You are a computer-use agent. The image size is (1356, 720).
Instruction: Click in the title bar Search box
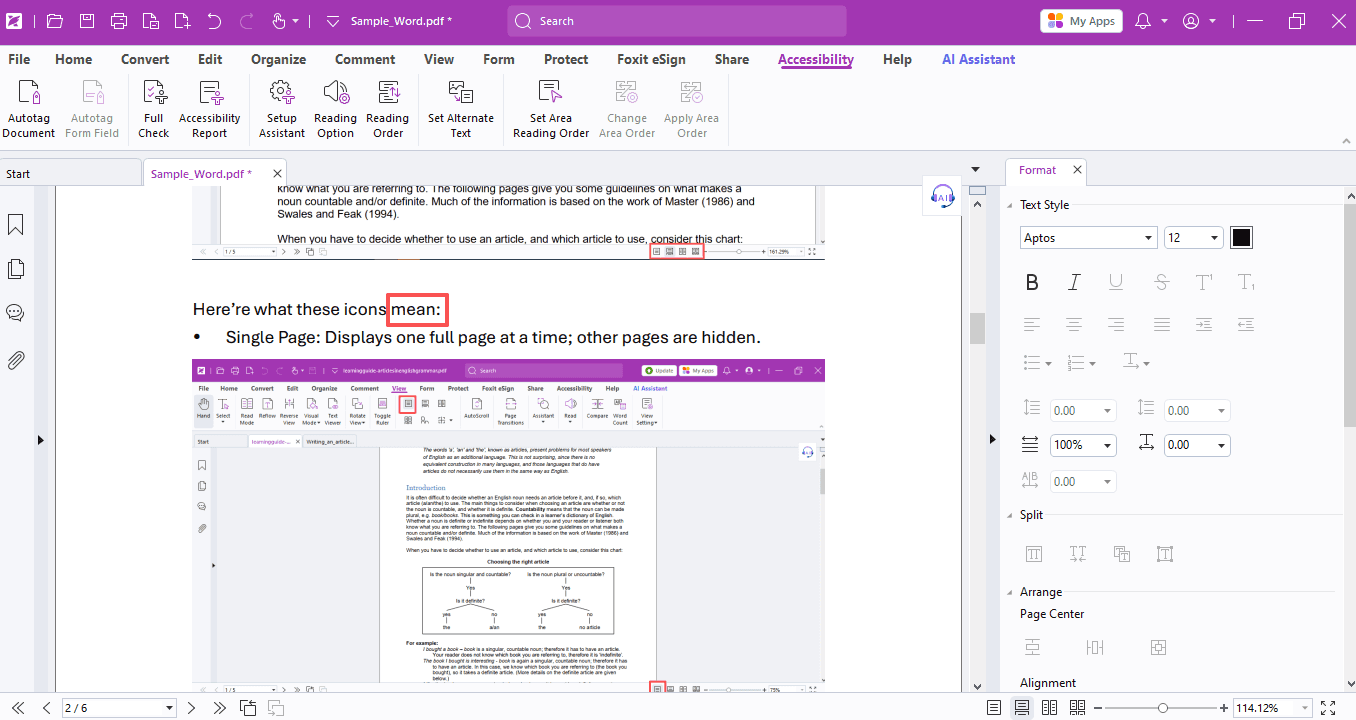[677, 21]
